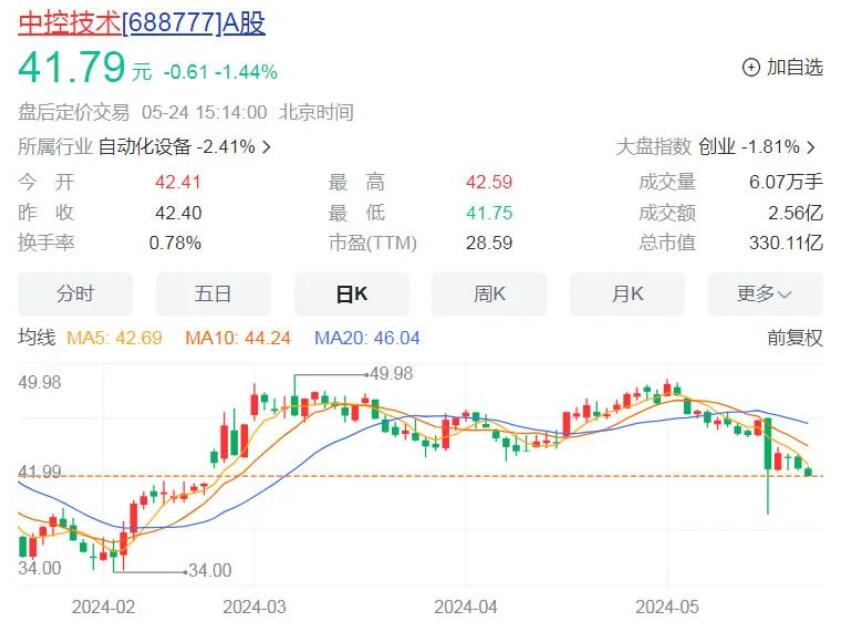This screenshot has width=844, height=637.
Task: Open the 更多 chart period dropdown
Action: tap(765, 294)
